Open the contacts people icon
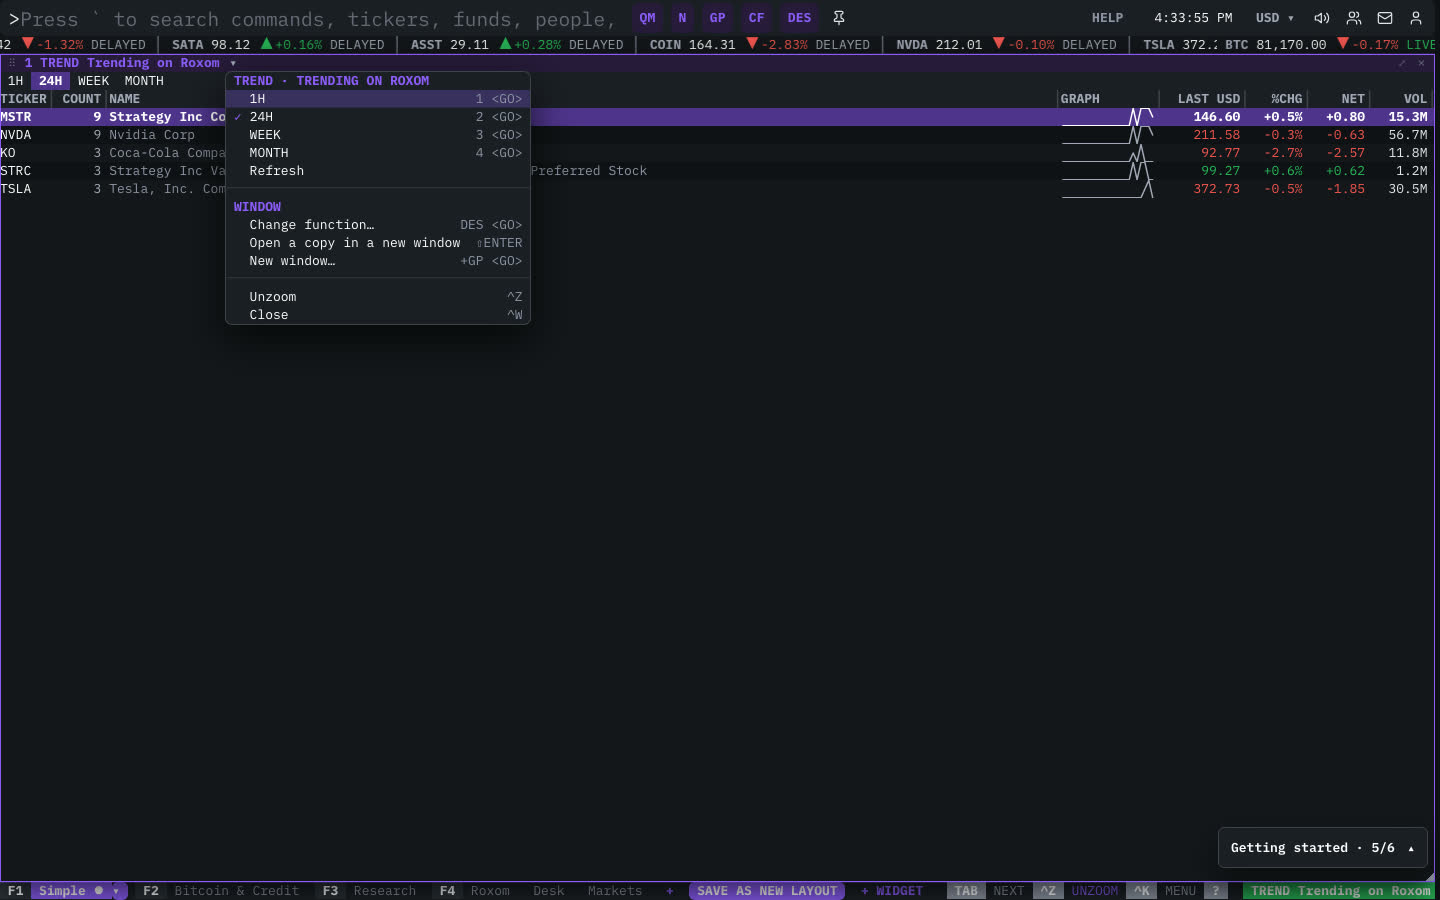The height and width of the screenshot is (900, 1440). pos(1354,18)
